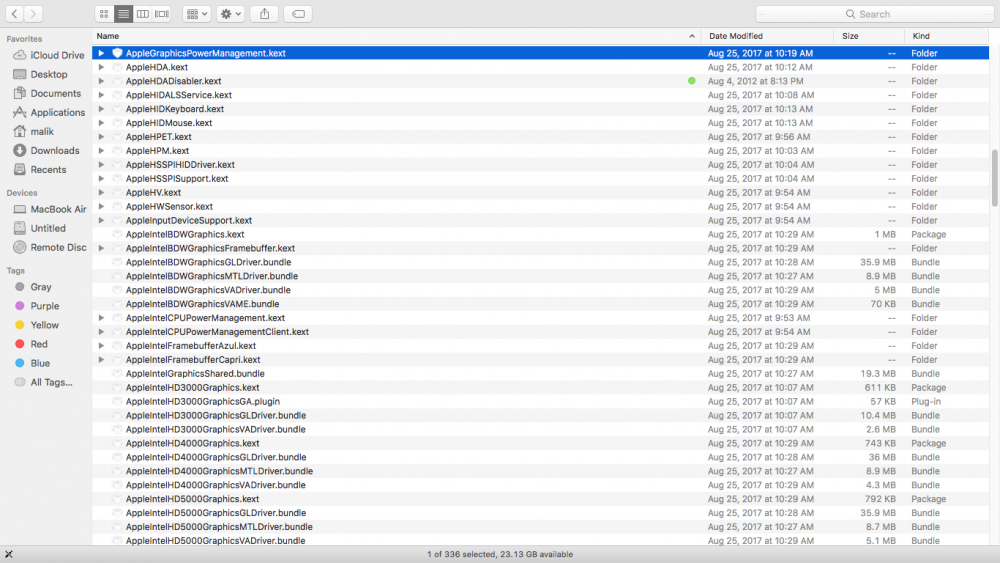
Task: Open the gear action menu
Action: click(x=230, y=13)
